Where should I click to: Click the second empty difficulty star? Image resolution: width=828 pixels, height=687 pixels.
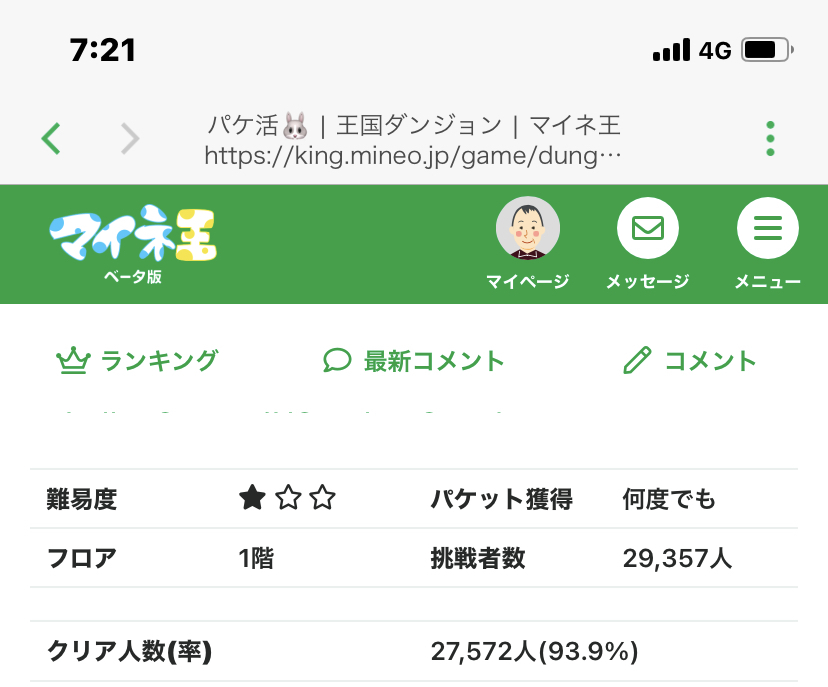pos(288,498)
